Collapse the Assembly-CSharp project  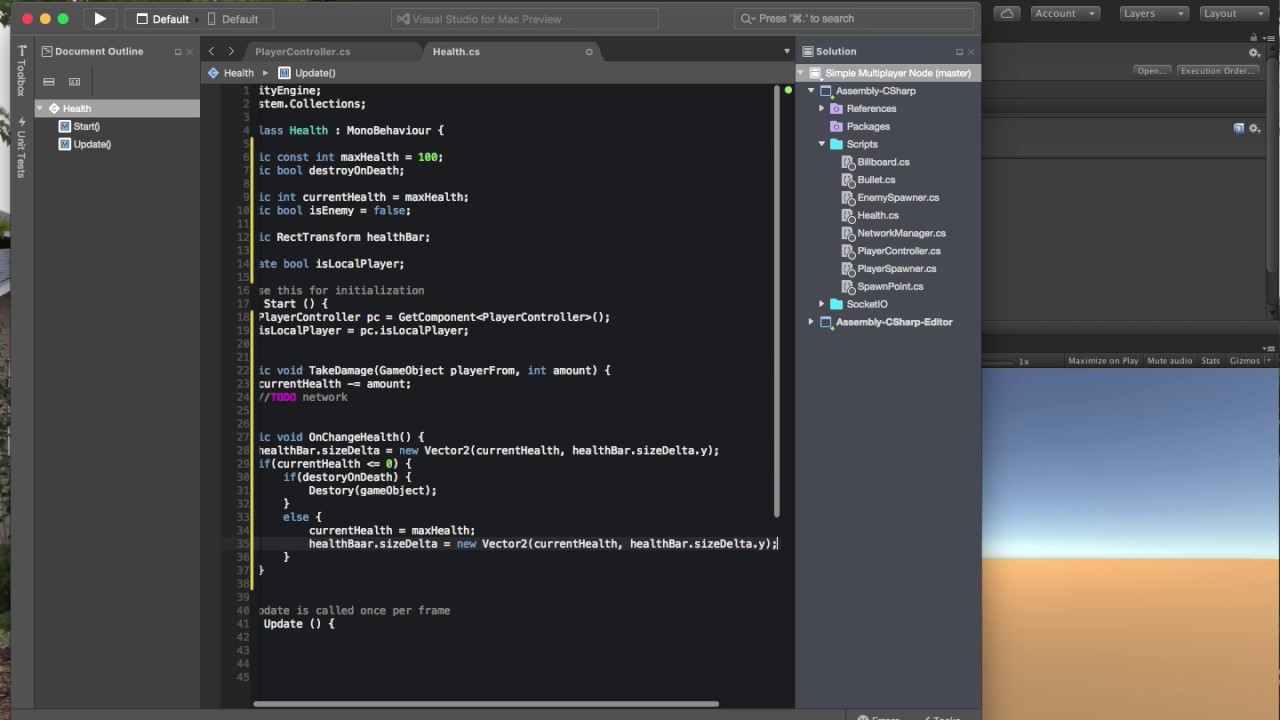(x=811, y=91)
